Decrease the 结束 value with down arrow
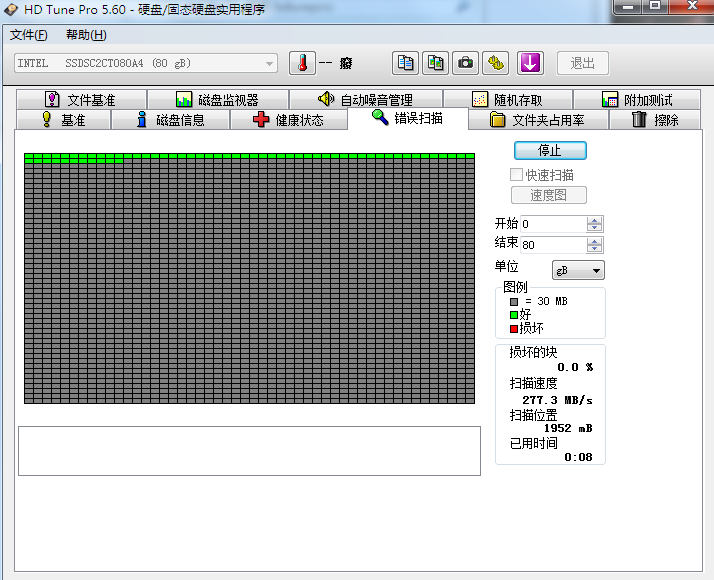 pos(594,249)
